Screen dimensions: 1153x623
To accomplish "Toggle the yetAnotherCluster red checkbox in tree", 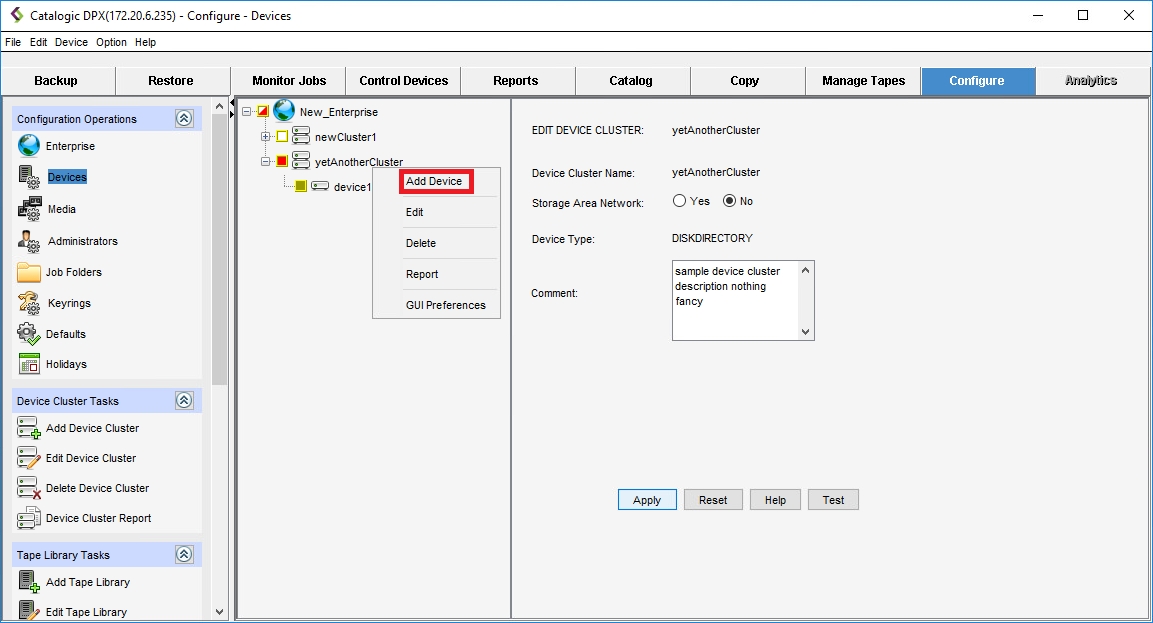I will coord(282,162).
